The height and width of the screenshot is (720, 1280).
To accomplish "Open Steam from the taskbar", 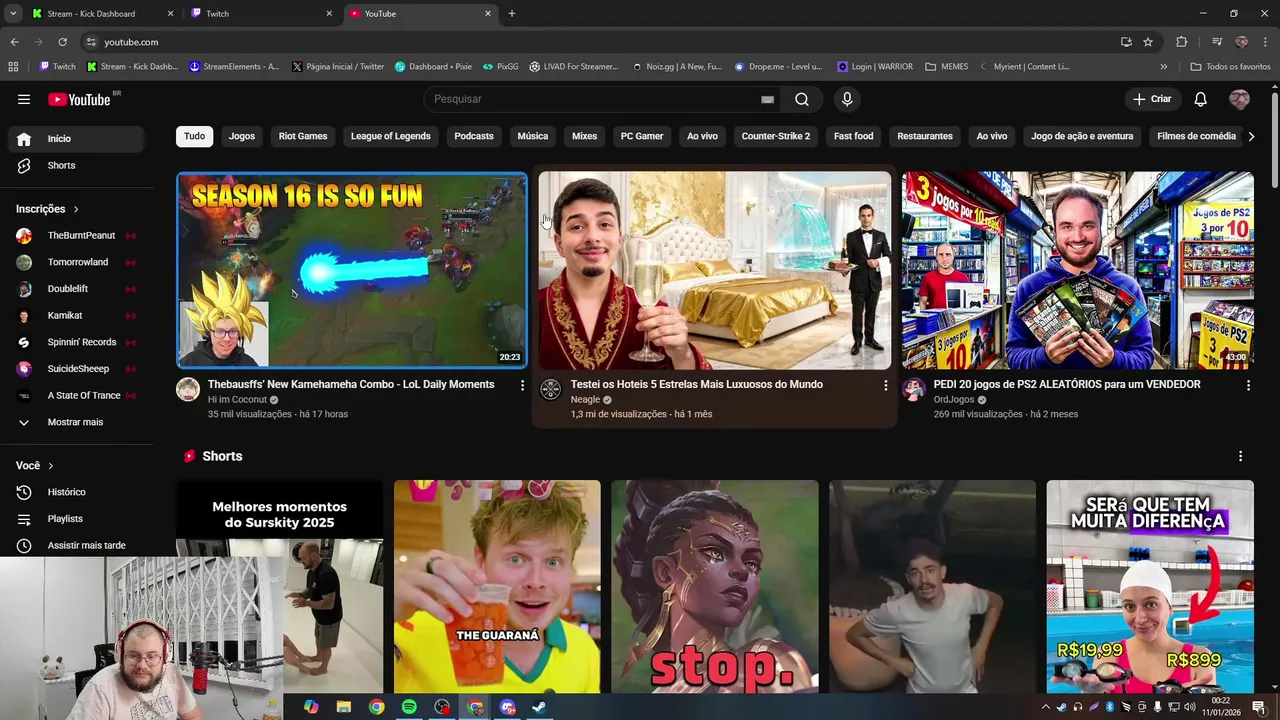I will tap(539, 707).
